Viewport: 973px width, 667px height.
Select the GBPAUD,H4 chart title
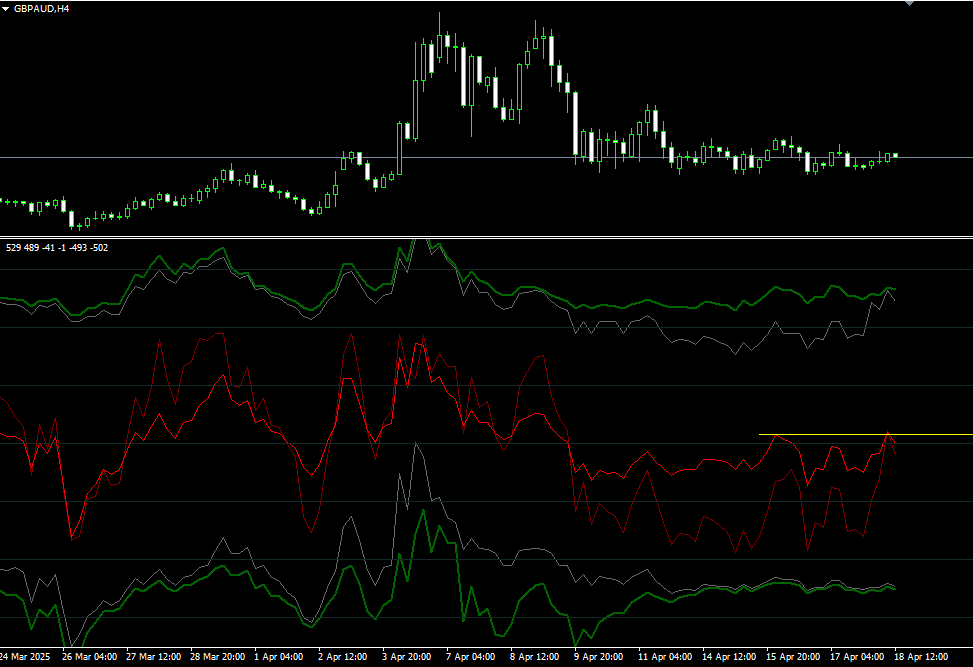tap(42, 9)
